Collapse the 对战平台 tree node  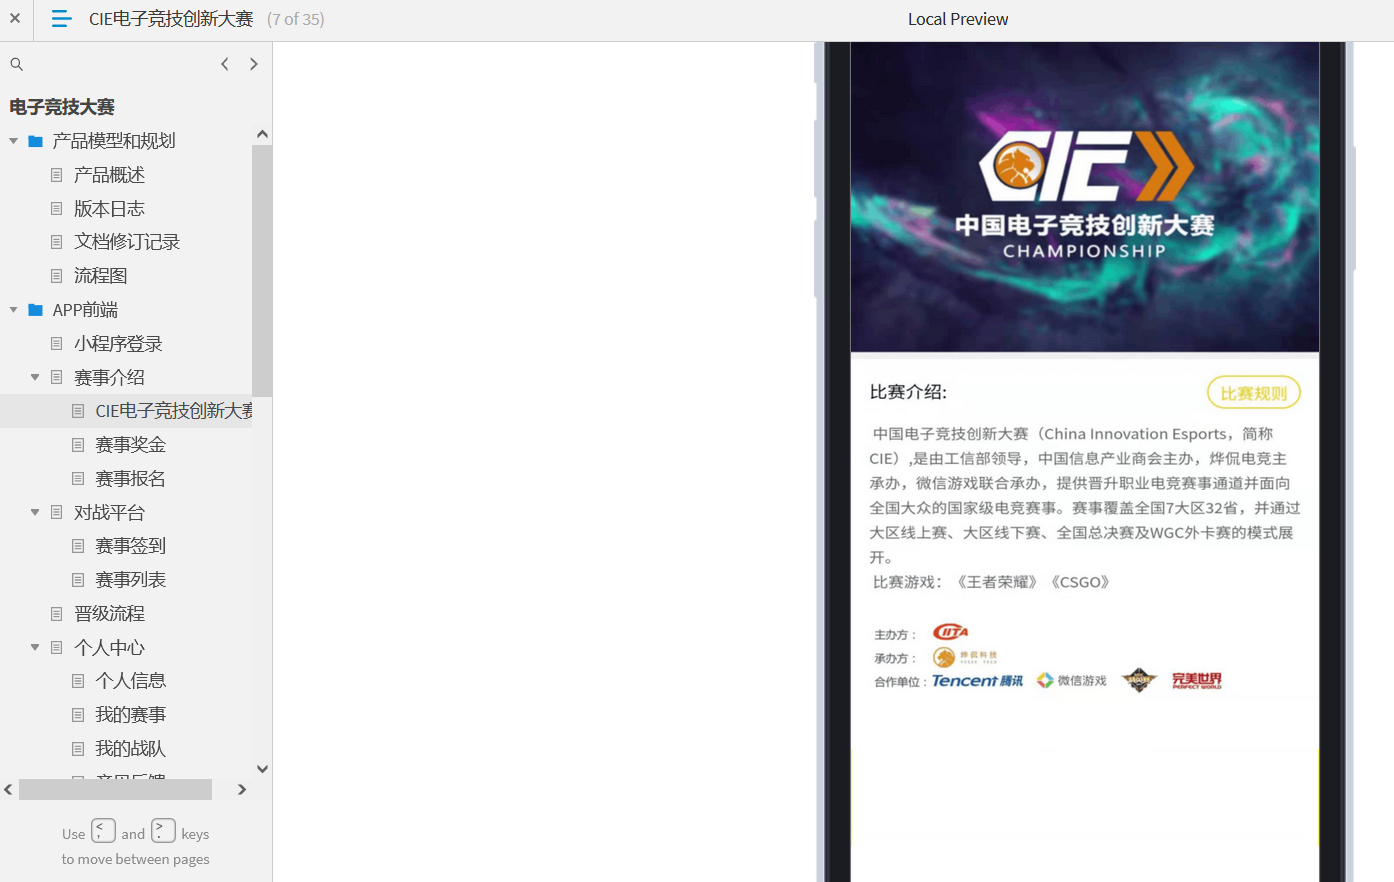[35, 512]
